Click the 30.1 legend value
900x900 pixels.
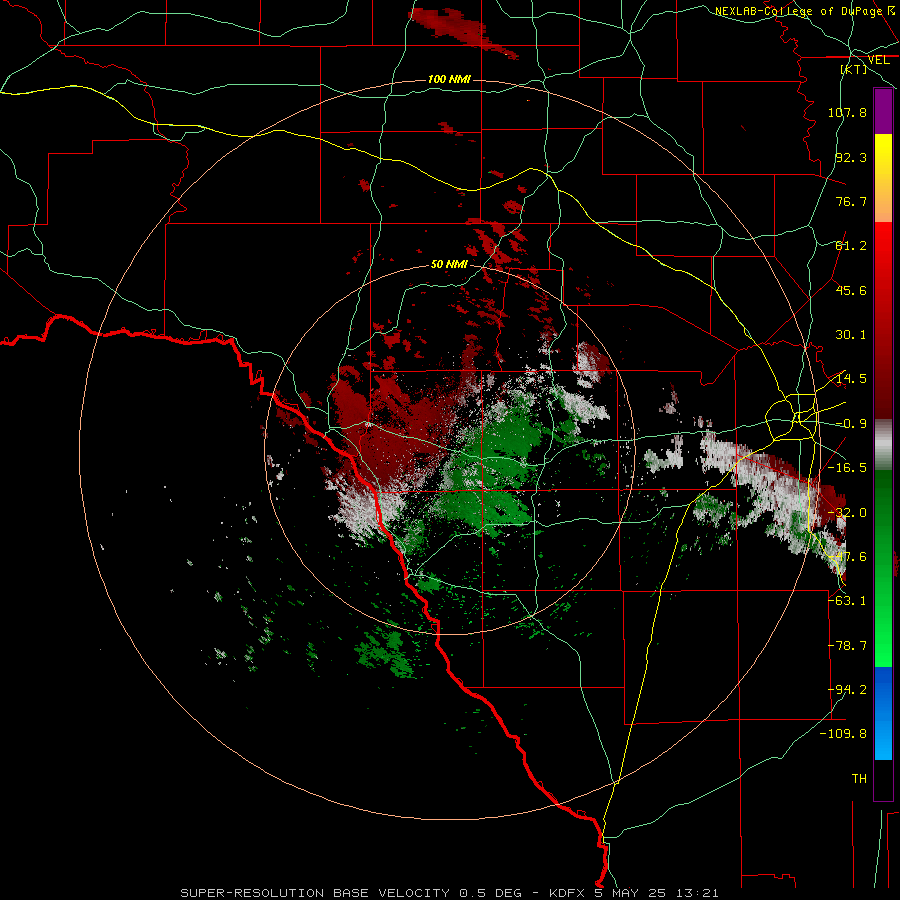(851, 335)
